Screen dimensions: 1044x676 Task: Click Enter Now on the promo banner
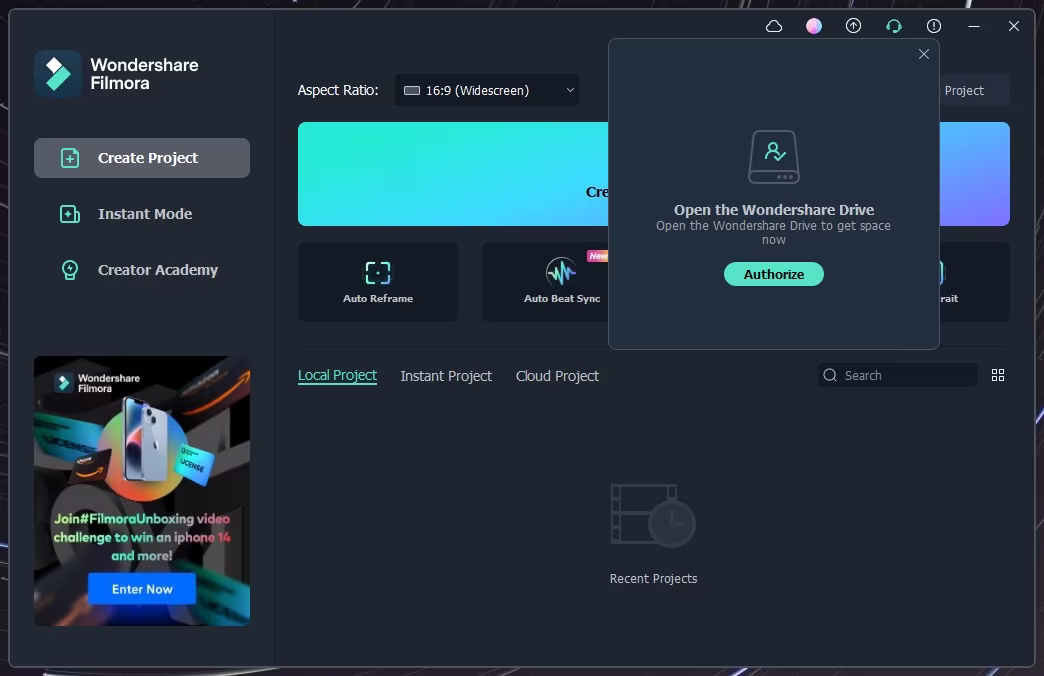[142, 589]
